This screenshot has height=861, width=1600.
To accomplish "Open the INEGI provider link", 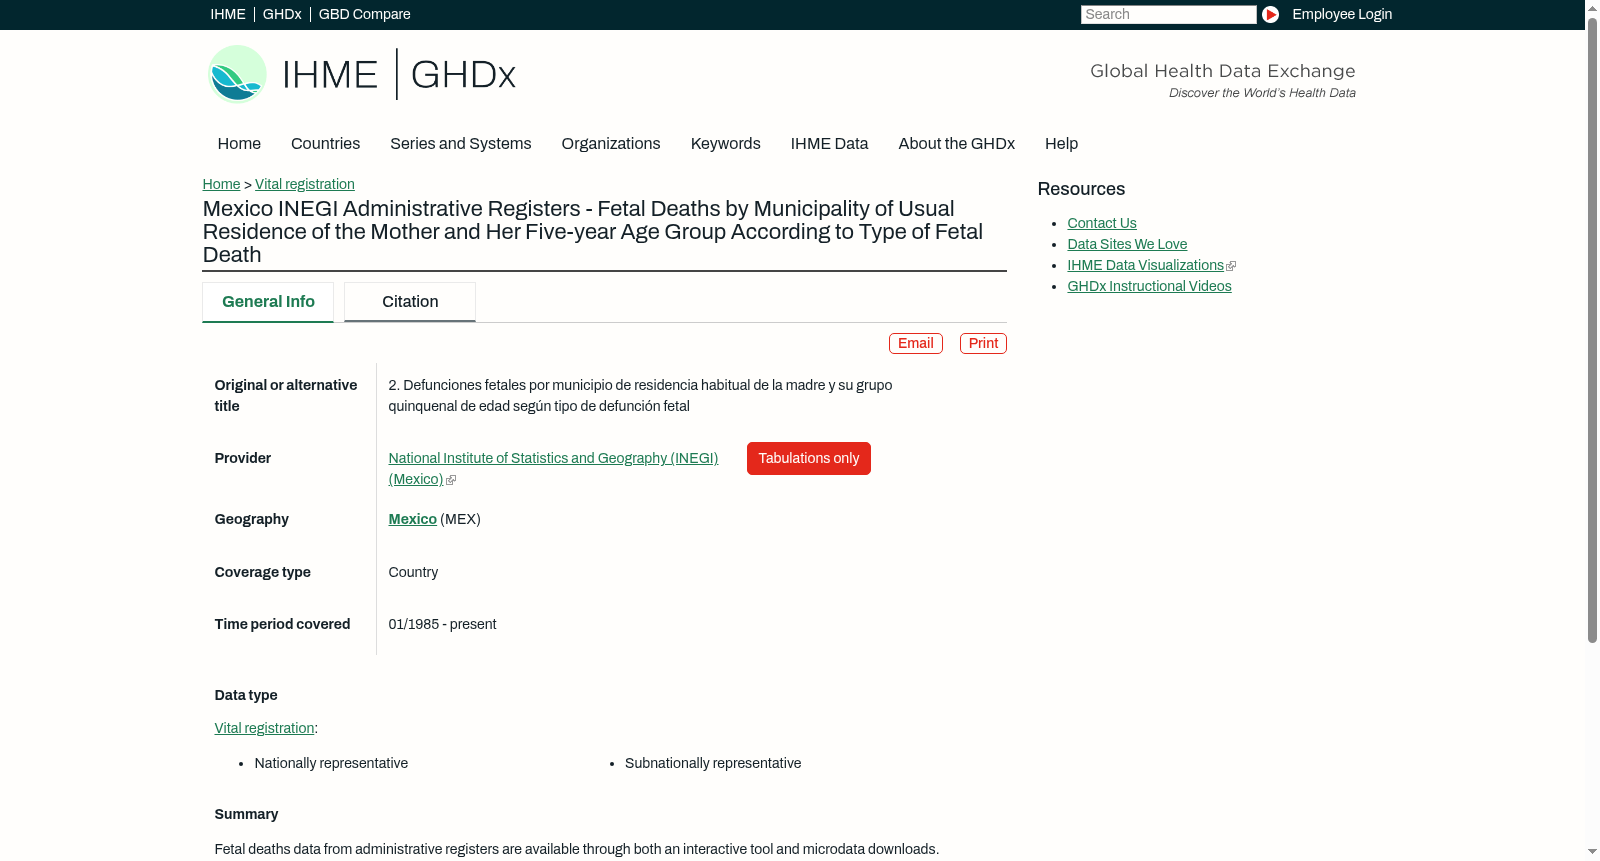I will tap(553, 468).
